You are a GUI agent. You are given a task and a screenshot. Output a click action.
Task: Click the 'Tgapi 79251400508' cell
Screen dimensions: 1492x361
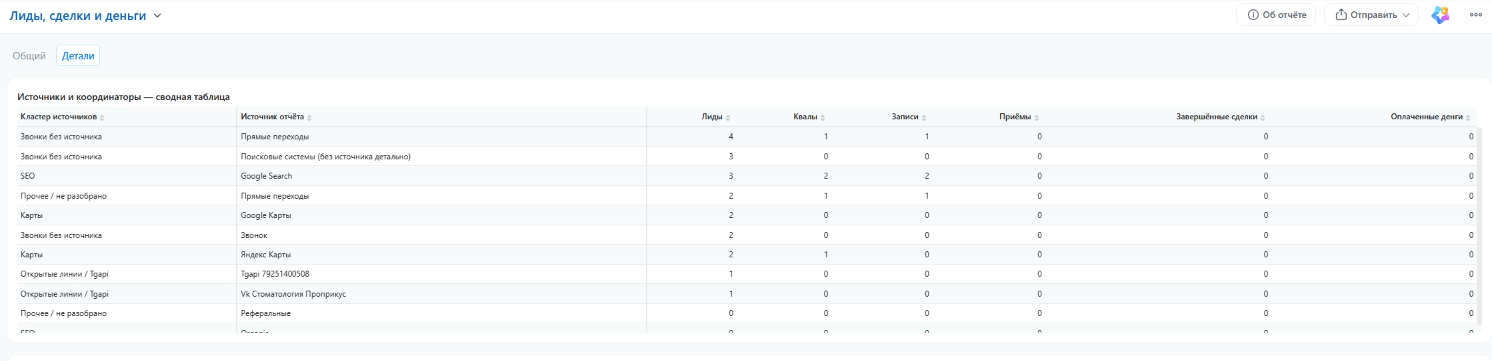coord(275,274)
